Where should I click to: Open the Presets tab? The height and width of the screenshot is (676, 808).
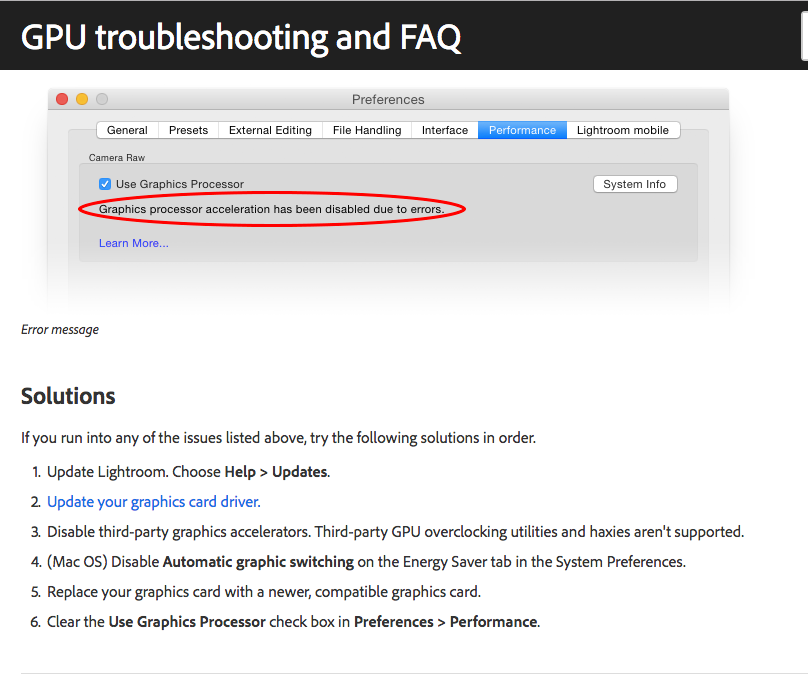(189, 130)
